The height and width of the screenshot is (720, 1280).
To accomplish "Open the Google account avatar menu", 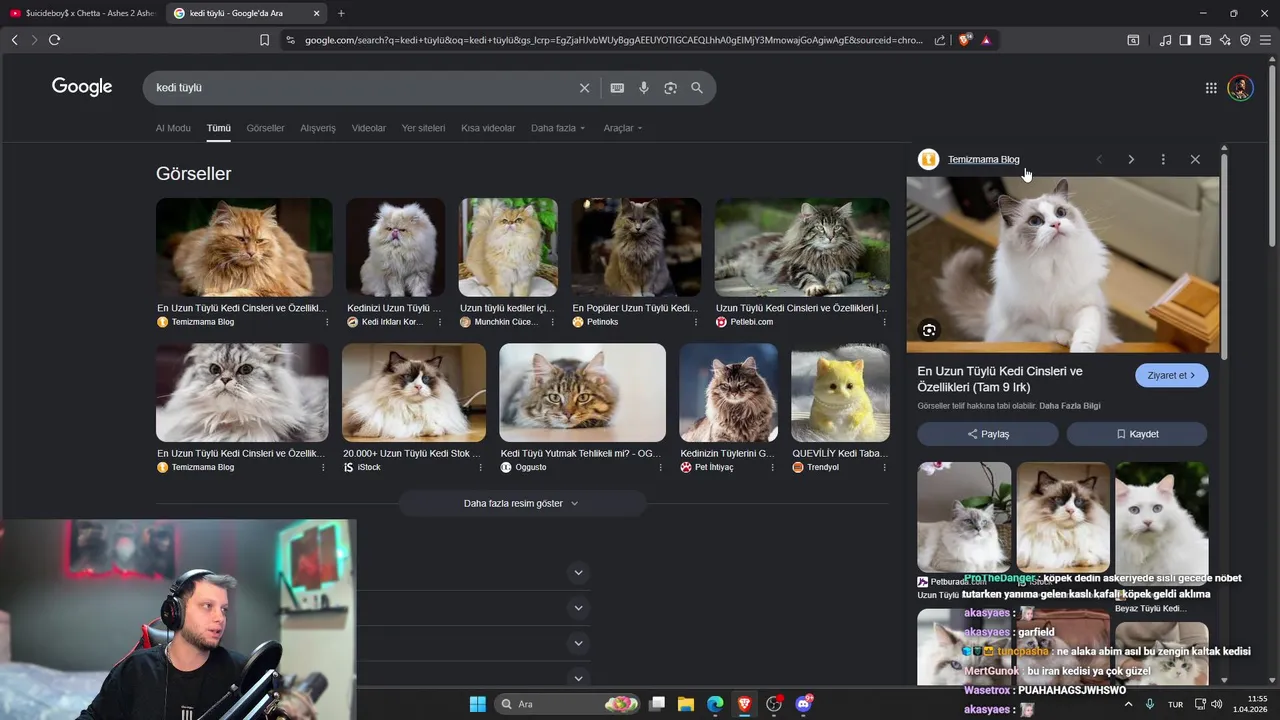I will (x=1240, y=88).
